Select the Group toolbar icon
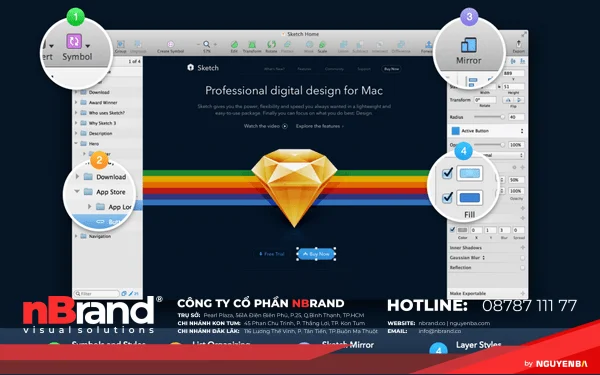The width and height of the screenshot is (600, 375). click(121, 44)
